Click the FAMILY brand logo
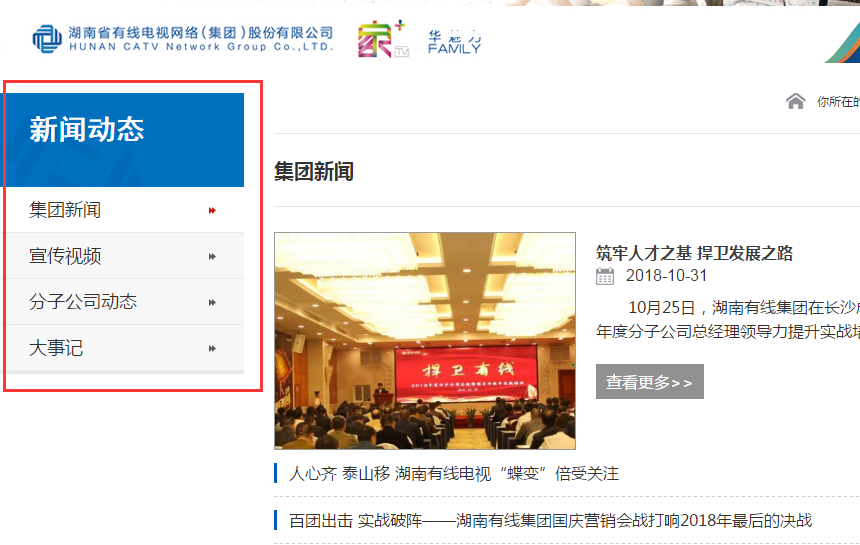 (454, 42)
